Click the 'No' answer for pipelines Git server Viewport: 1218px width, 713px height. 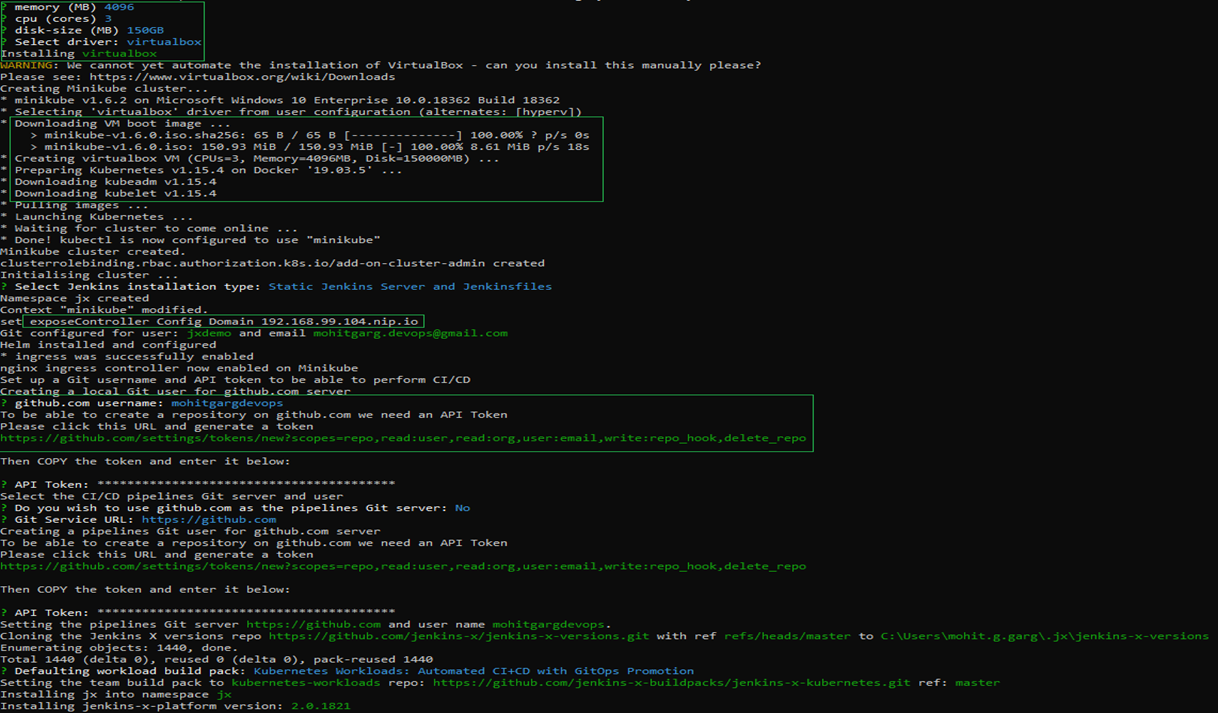coord(462,508)
